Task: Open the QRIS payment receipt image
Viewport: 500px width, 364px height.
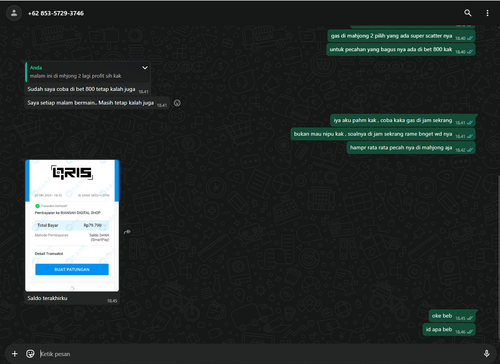Action: tap(72, 226)
